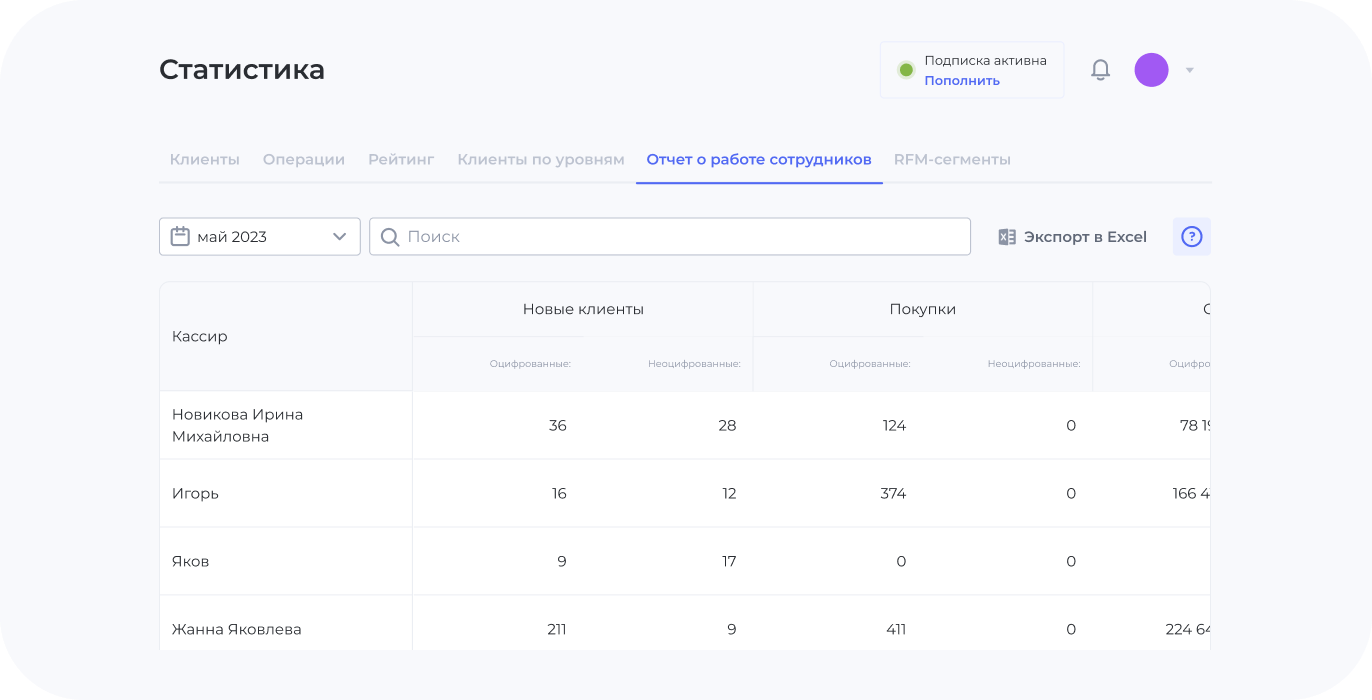Click the Кассир column header
The height and width of the screenshot is (700, 1372).
click(x=200, y=337)
